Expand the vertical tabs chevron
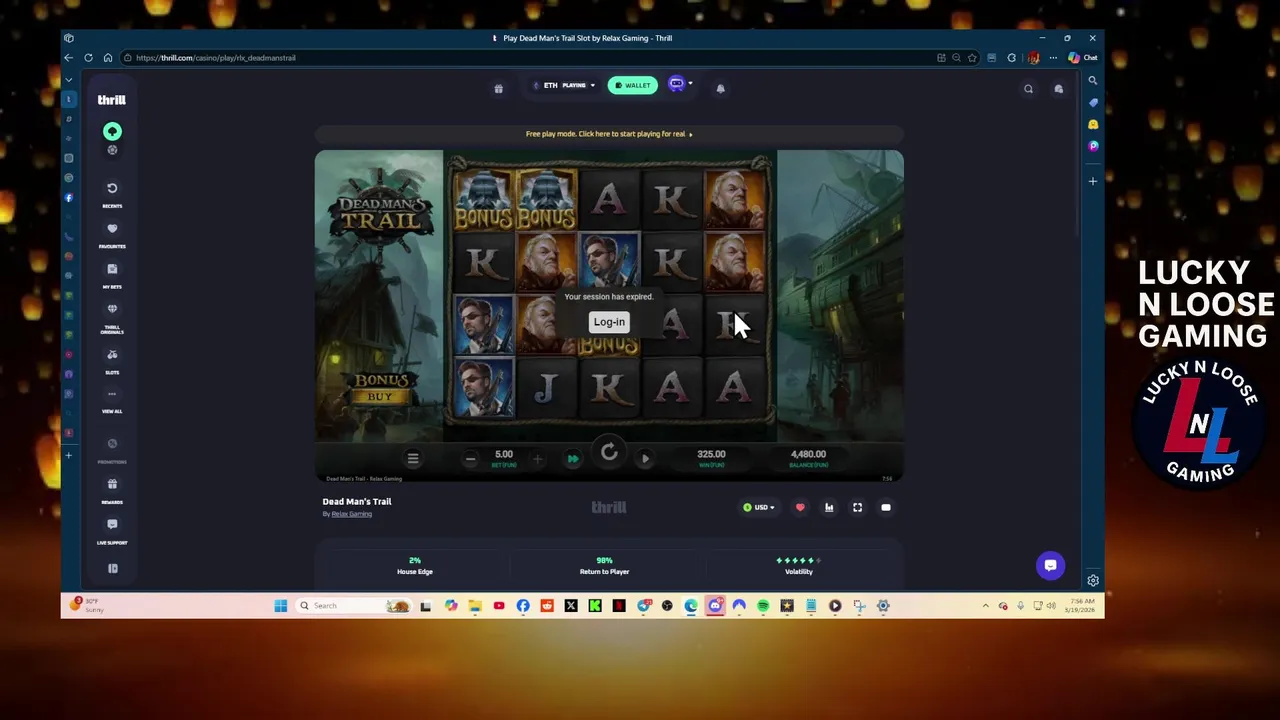 point(69,80)
